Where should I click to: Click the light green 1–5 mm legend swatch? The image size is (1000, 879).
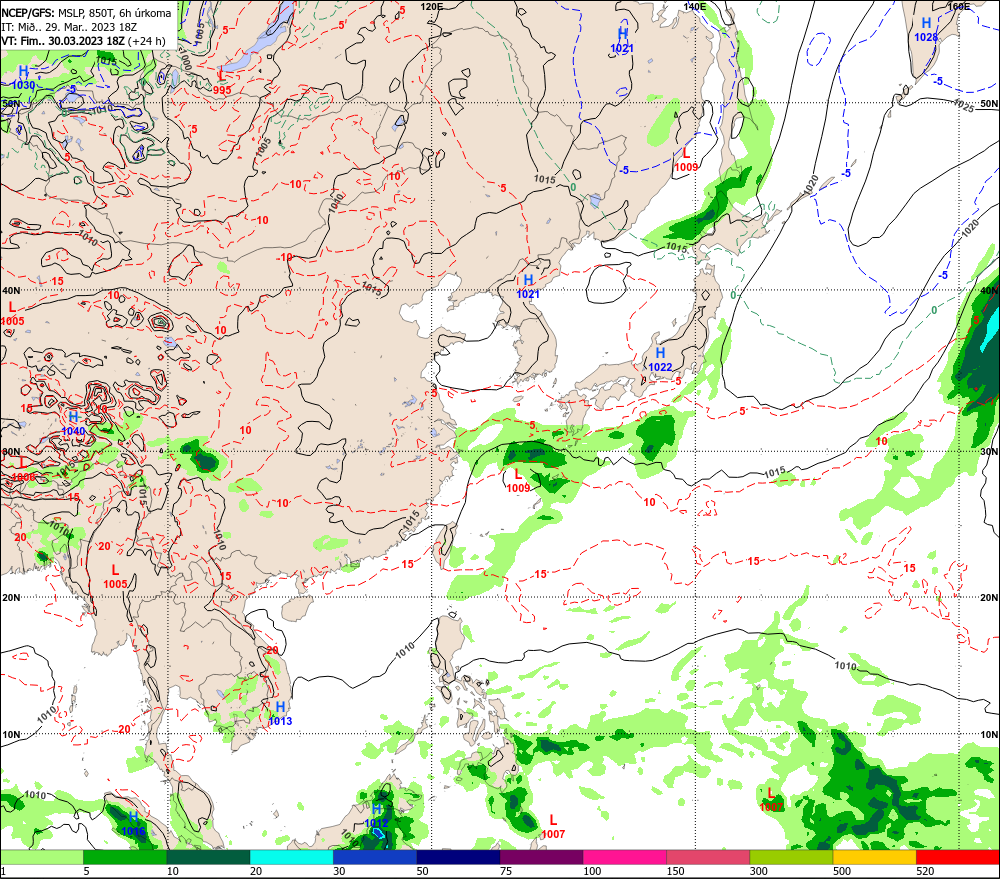coord(41,857)
